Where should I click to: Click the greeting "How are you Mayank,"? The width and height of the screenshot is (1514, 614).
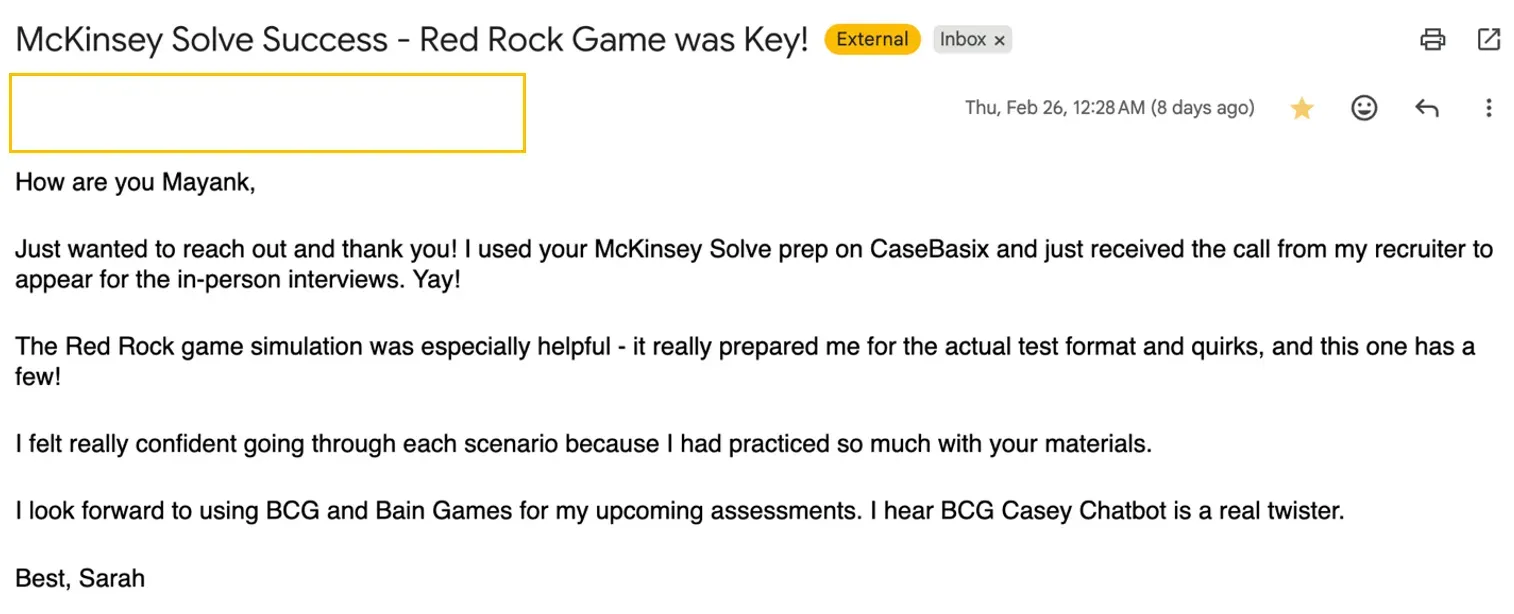pos(135,183)
